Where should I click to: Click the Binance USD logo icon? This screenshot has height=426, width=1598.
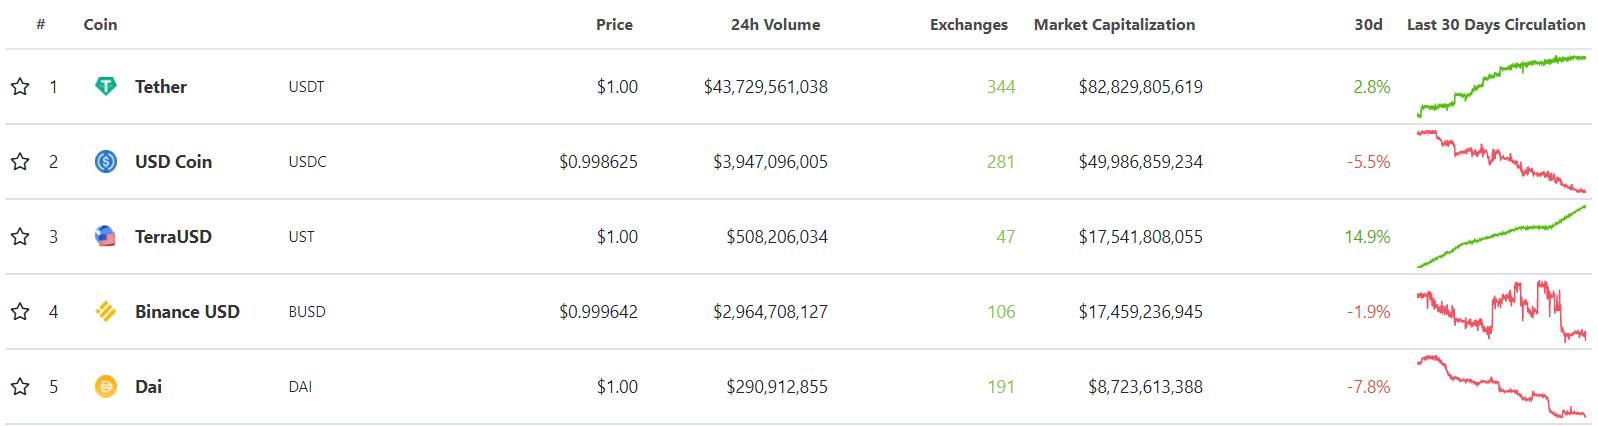pyautogui.click(x=105, y=312)
